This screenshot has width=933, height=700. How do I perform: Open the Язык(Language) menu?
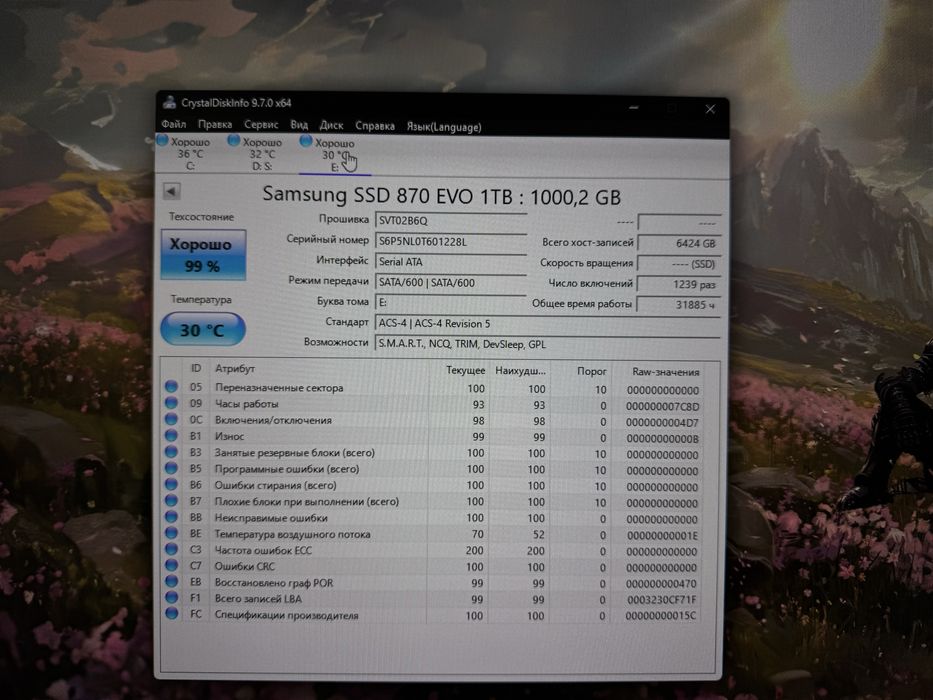point(444,127)
